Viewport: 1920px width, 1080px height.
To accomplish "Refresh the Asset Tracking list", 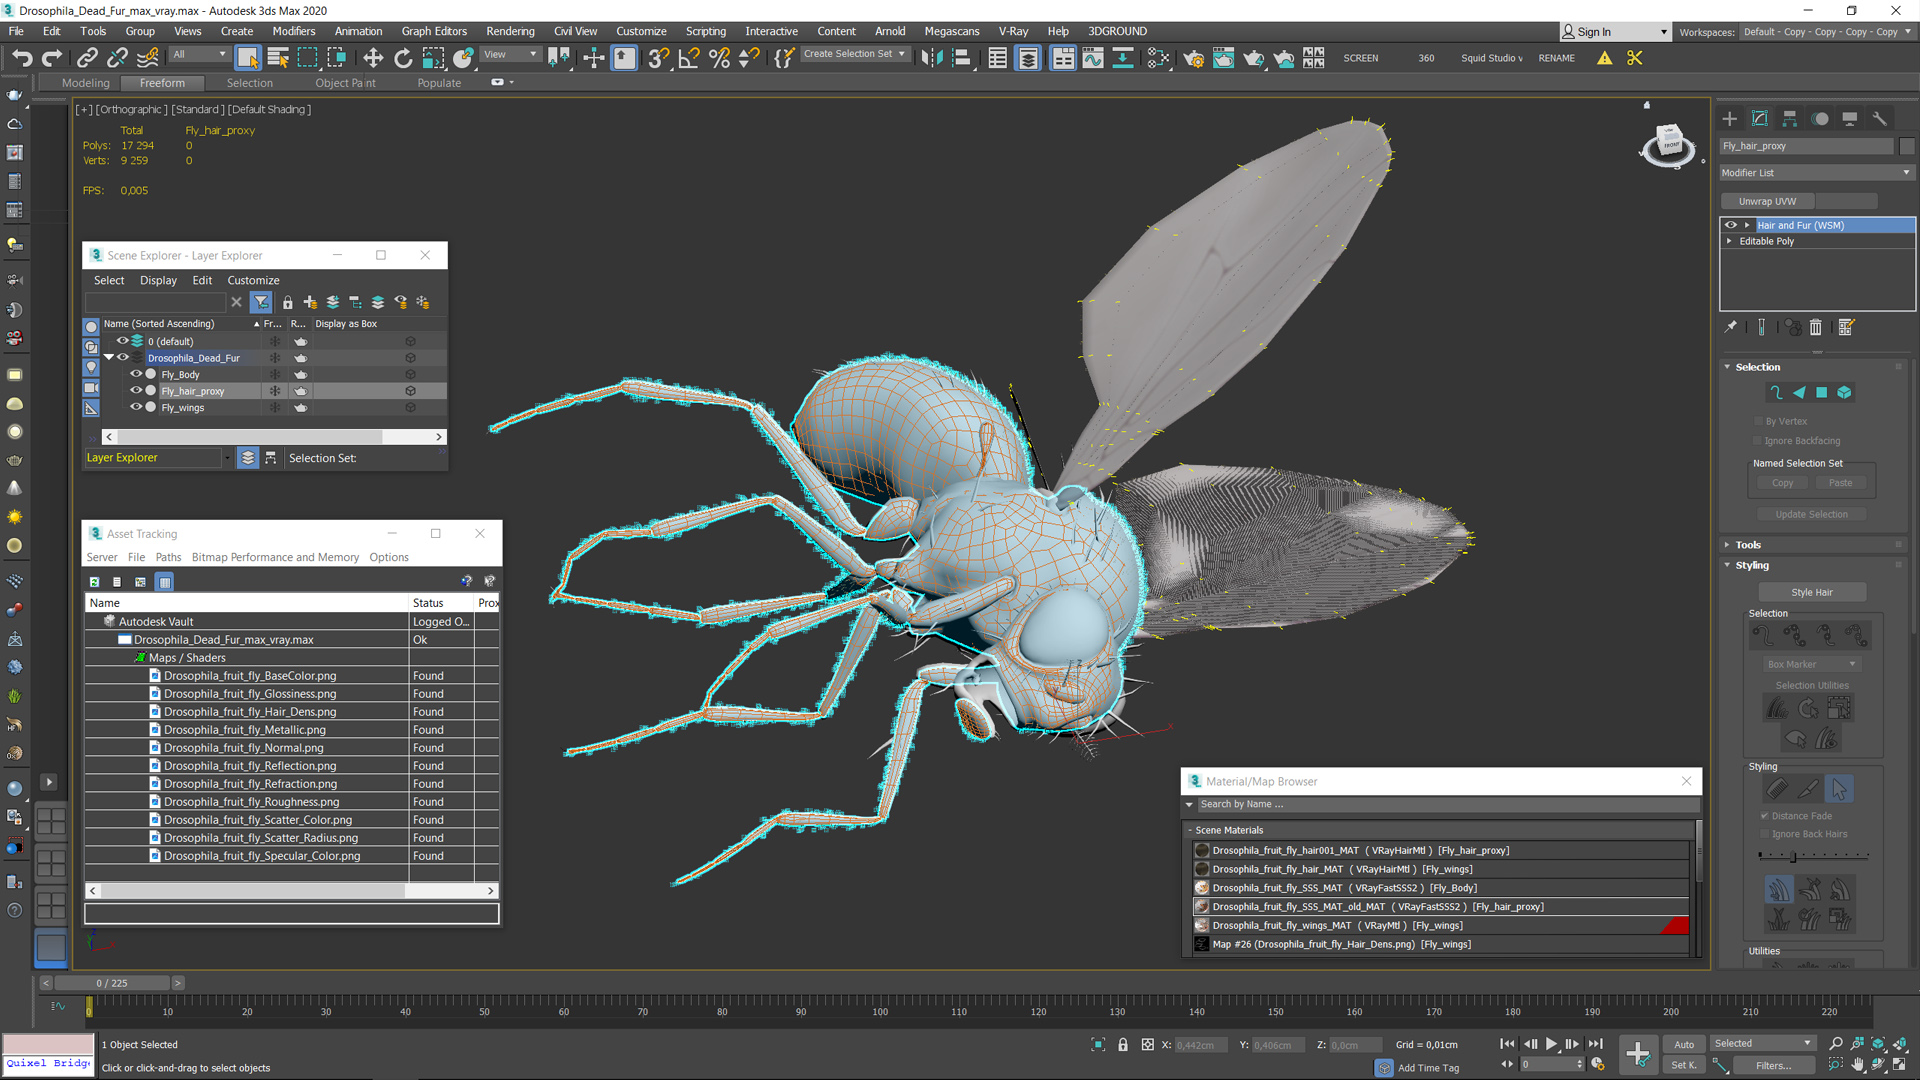I will tap(95, 582).
